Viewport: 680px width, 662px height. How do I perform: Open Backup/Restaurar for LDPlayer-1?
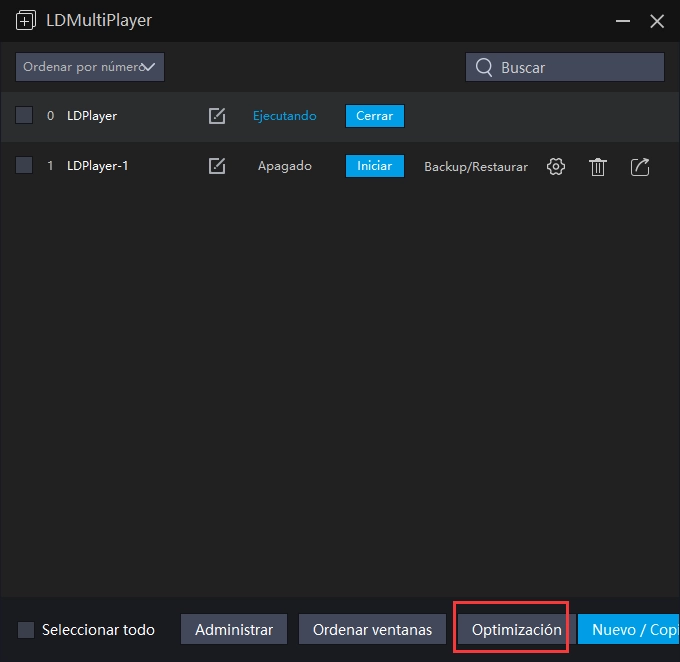(x=476, y=167)
